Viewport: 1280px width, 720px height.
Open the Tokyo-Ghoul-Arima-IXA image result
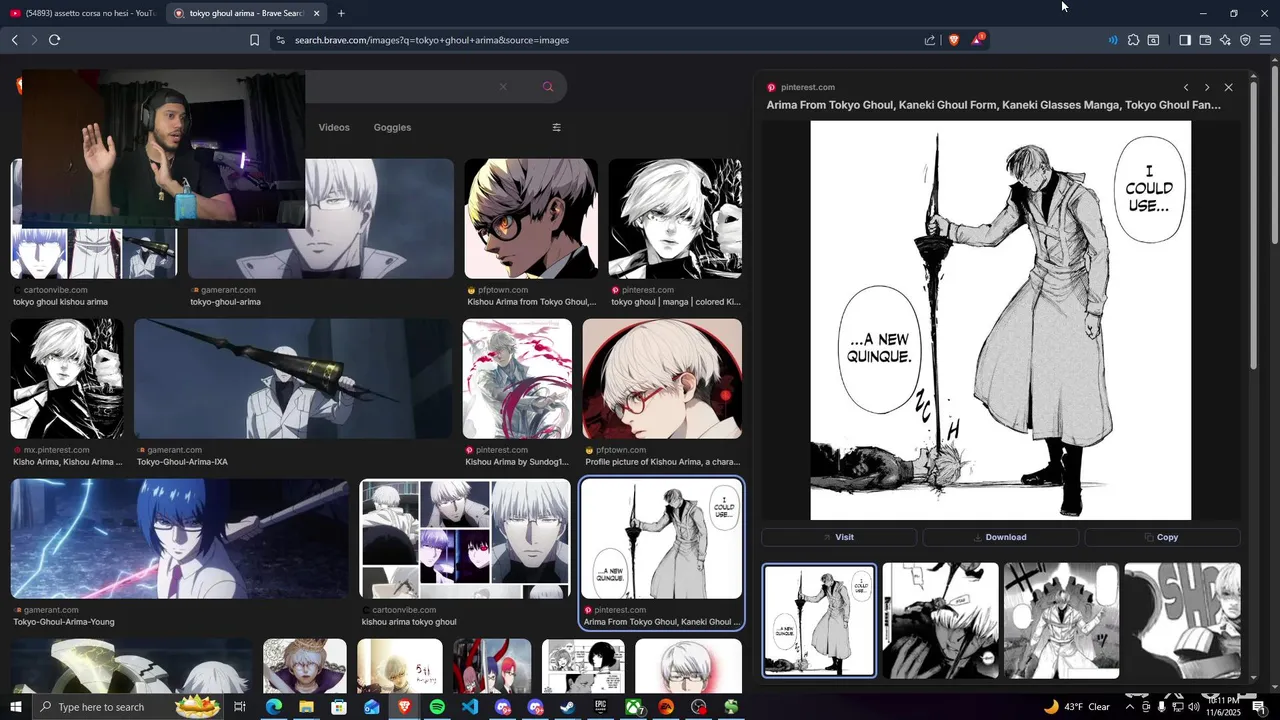pyautogui.click(x=293, y=378)
